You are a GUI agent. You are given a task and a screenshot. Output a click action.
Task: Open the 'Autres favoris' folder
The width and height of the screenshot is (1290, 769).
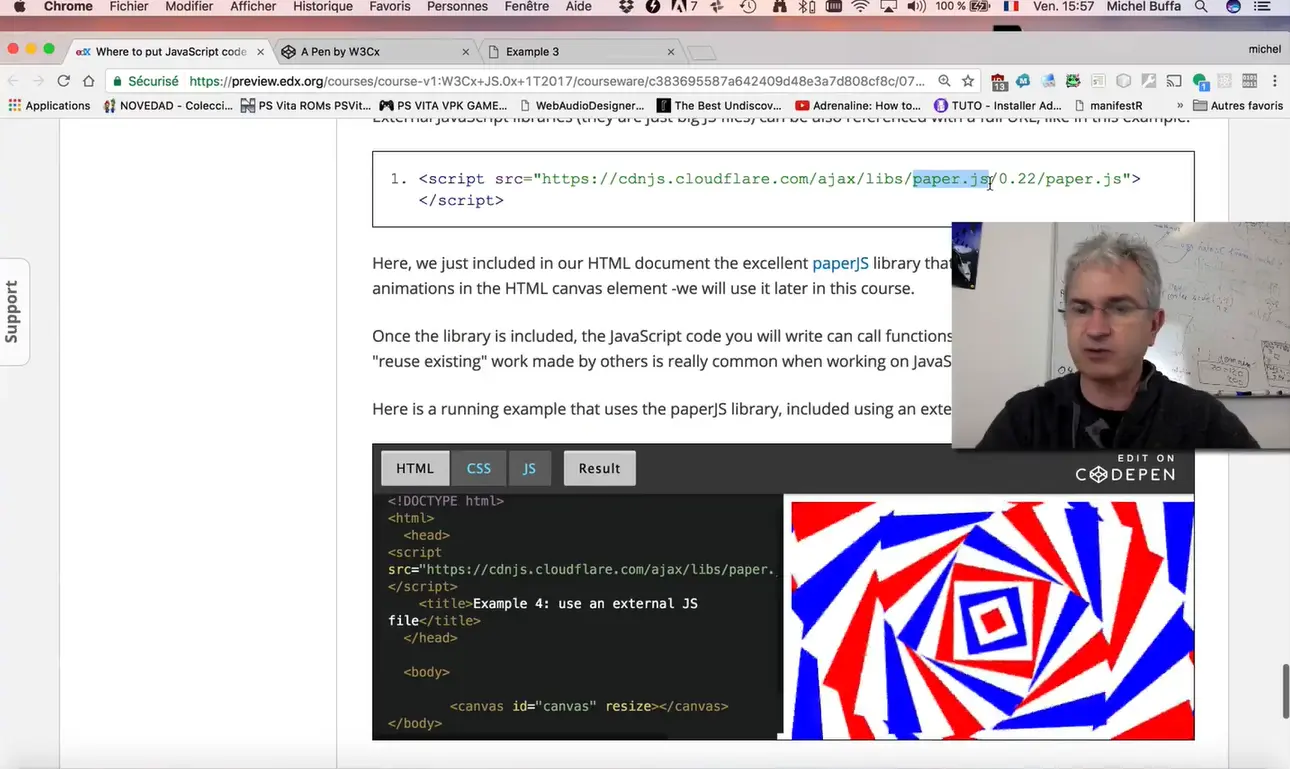1238,105
